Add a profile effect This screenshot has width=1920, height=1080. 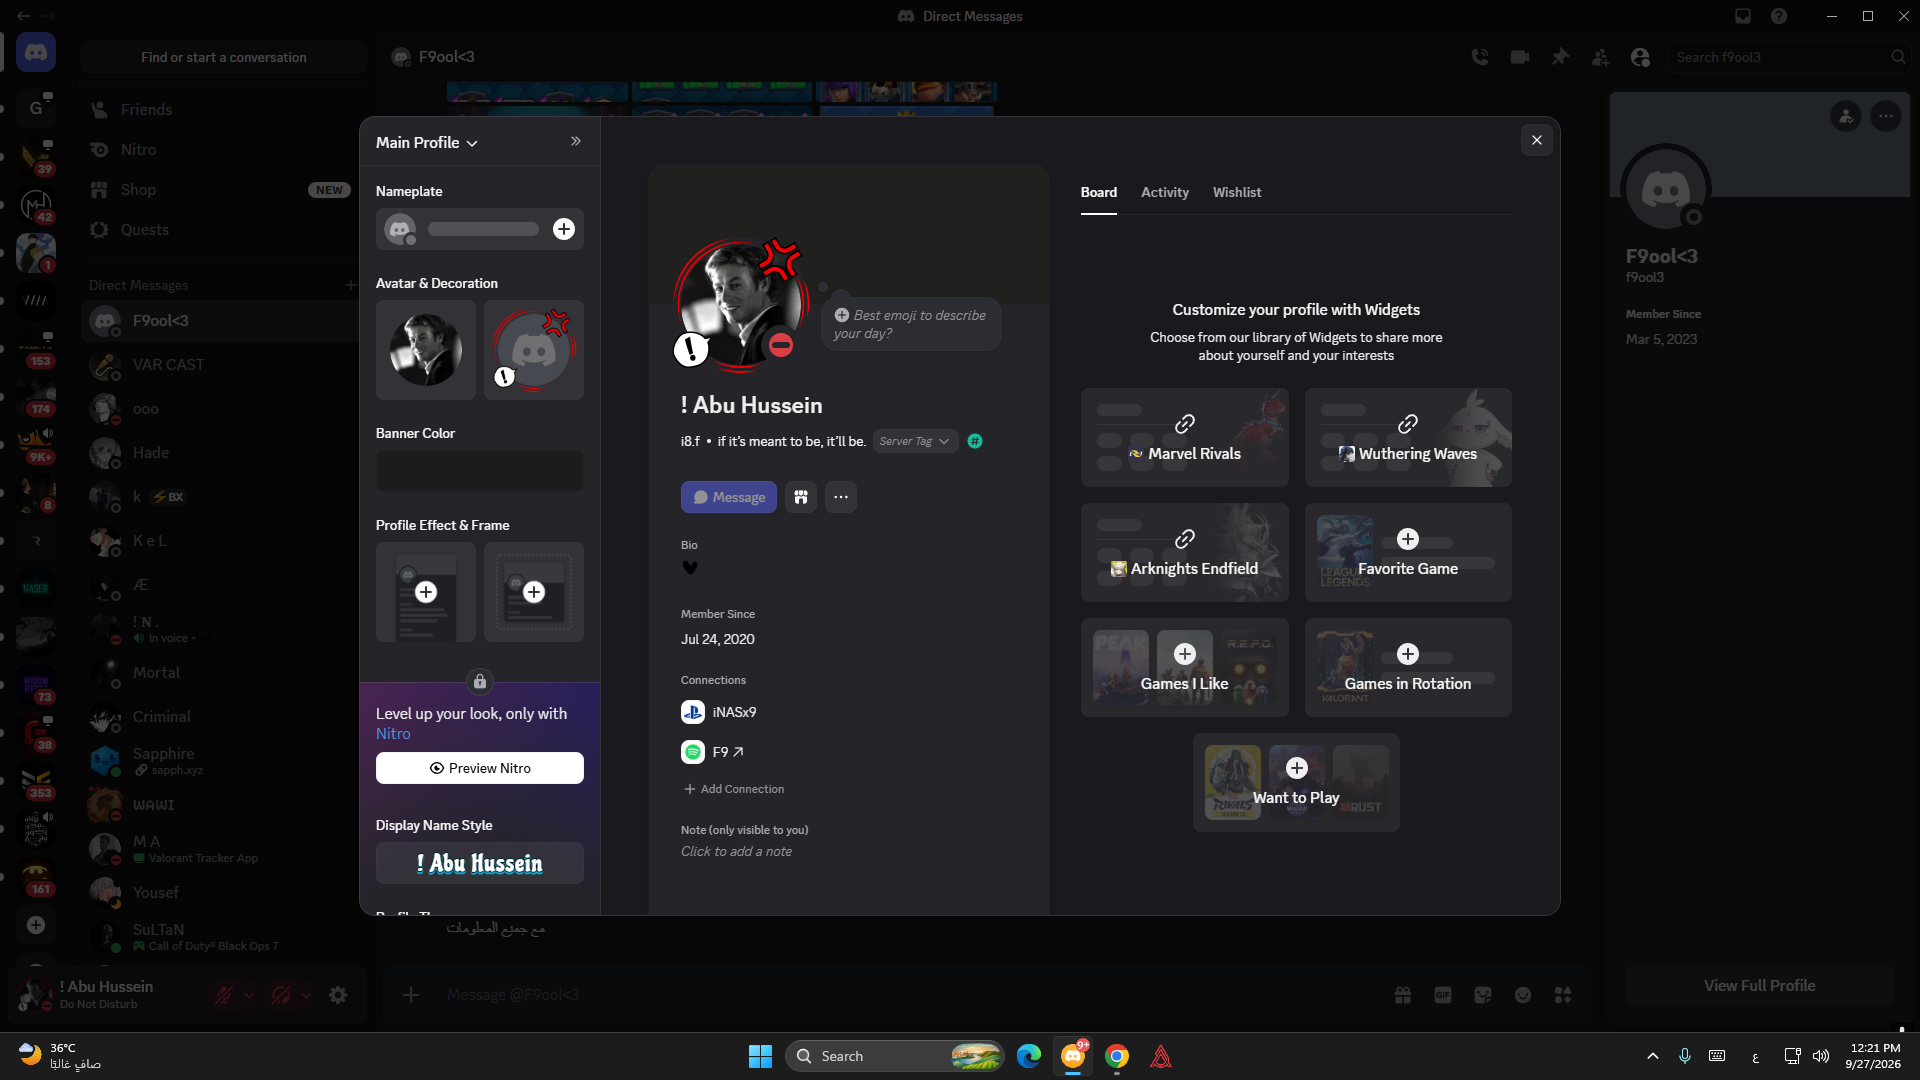[426, 592]
